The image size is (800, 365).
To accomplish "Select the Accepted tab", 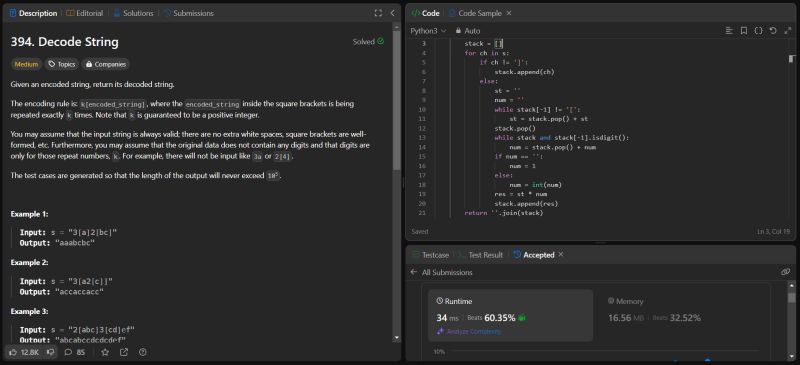I will 534,255.
